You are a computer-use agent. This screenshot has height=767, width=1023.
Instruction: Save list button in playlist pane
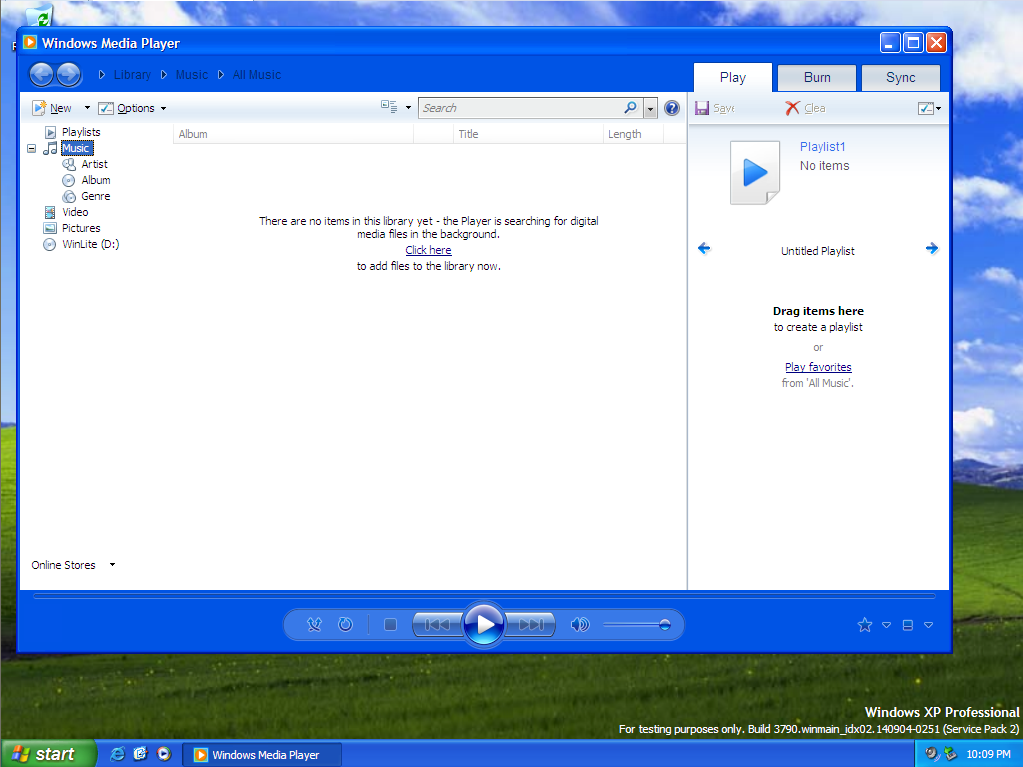tap(715, 108)
